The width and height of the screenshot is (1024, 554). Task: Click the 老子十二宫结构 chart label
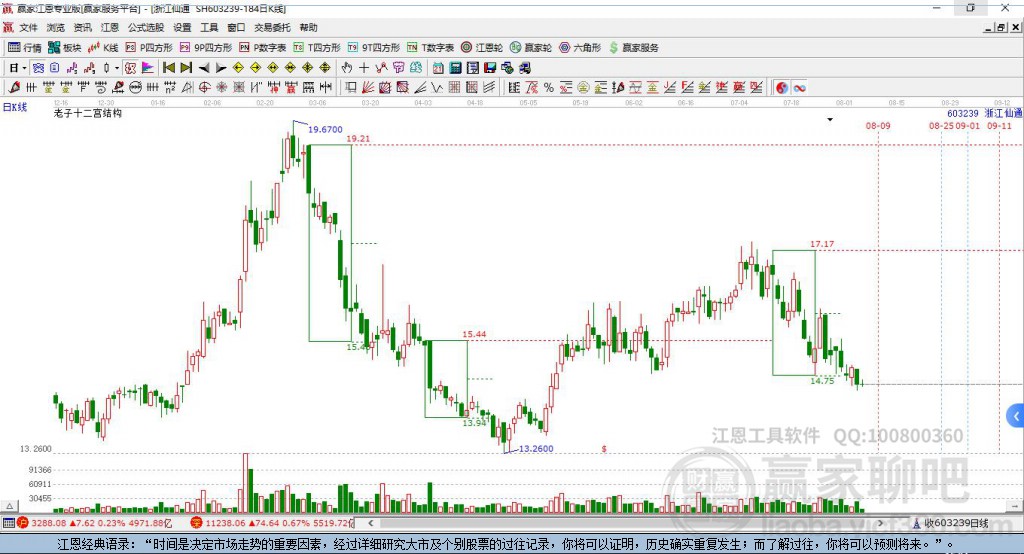(x=88, y=113)
